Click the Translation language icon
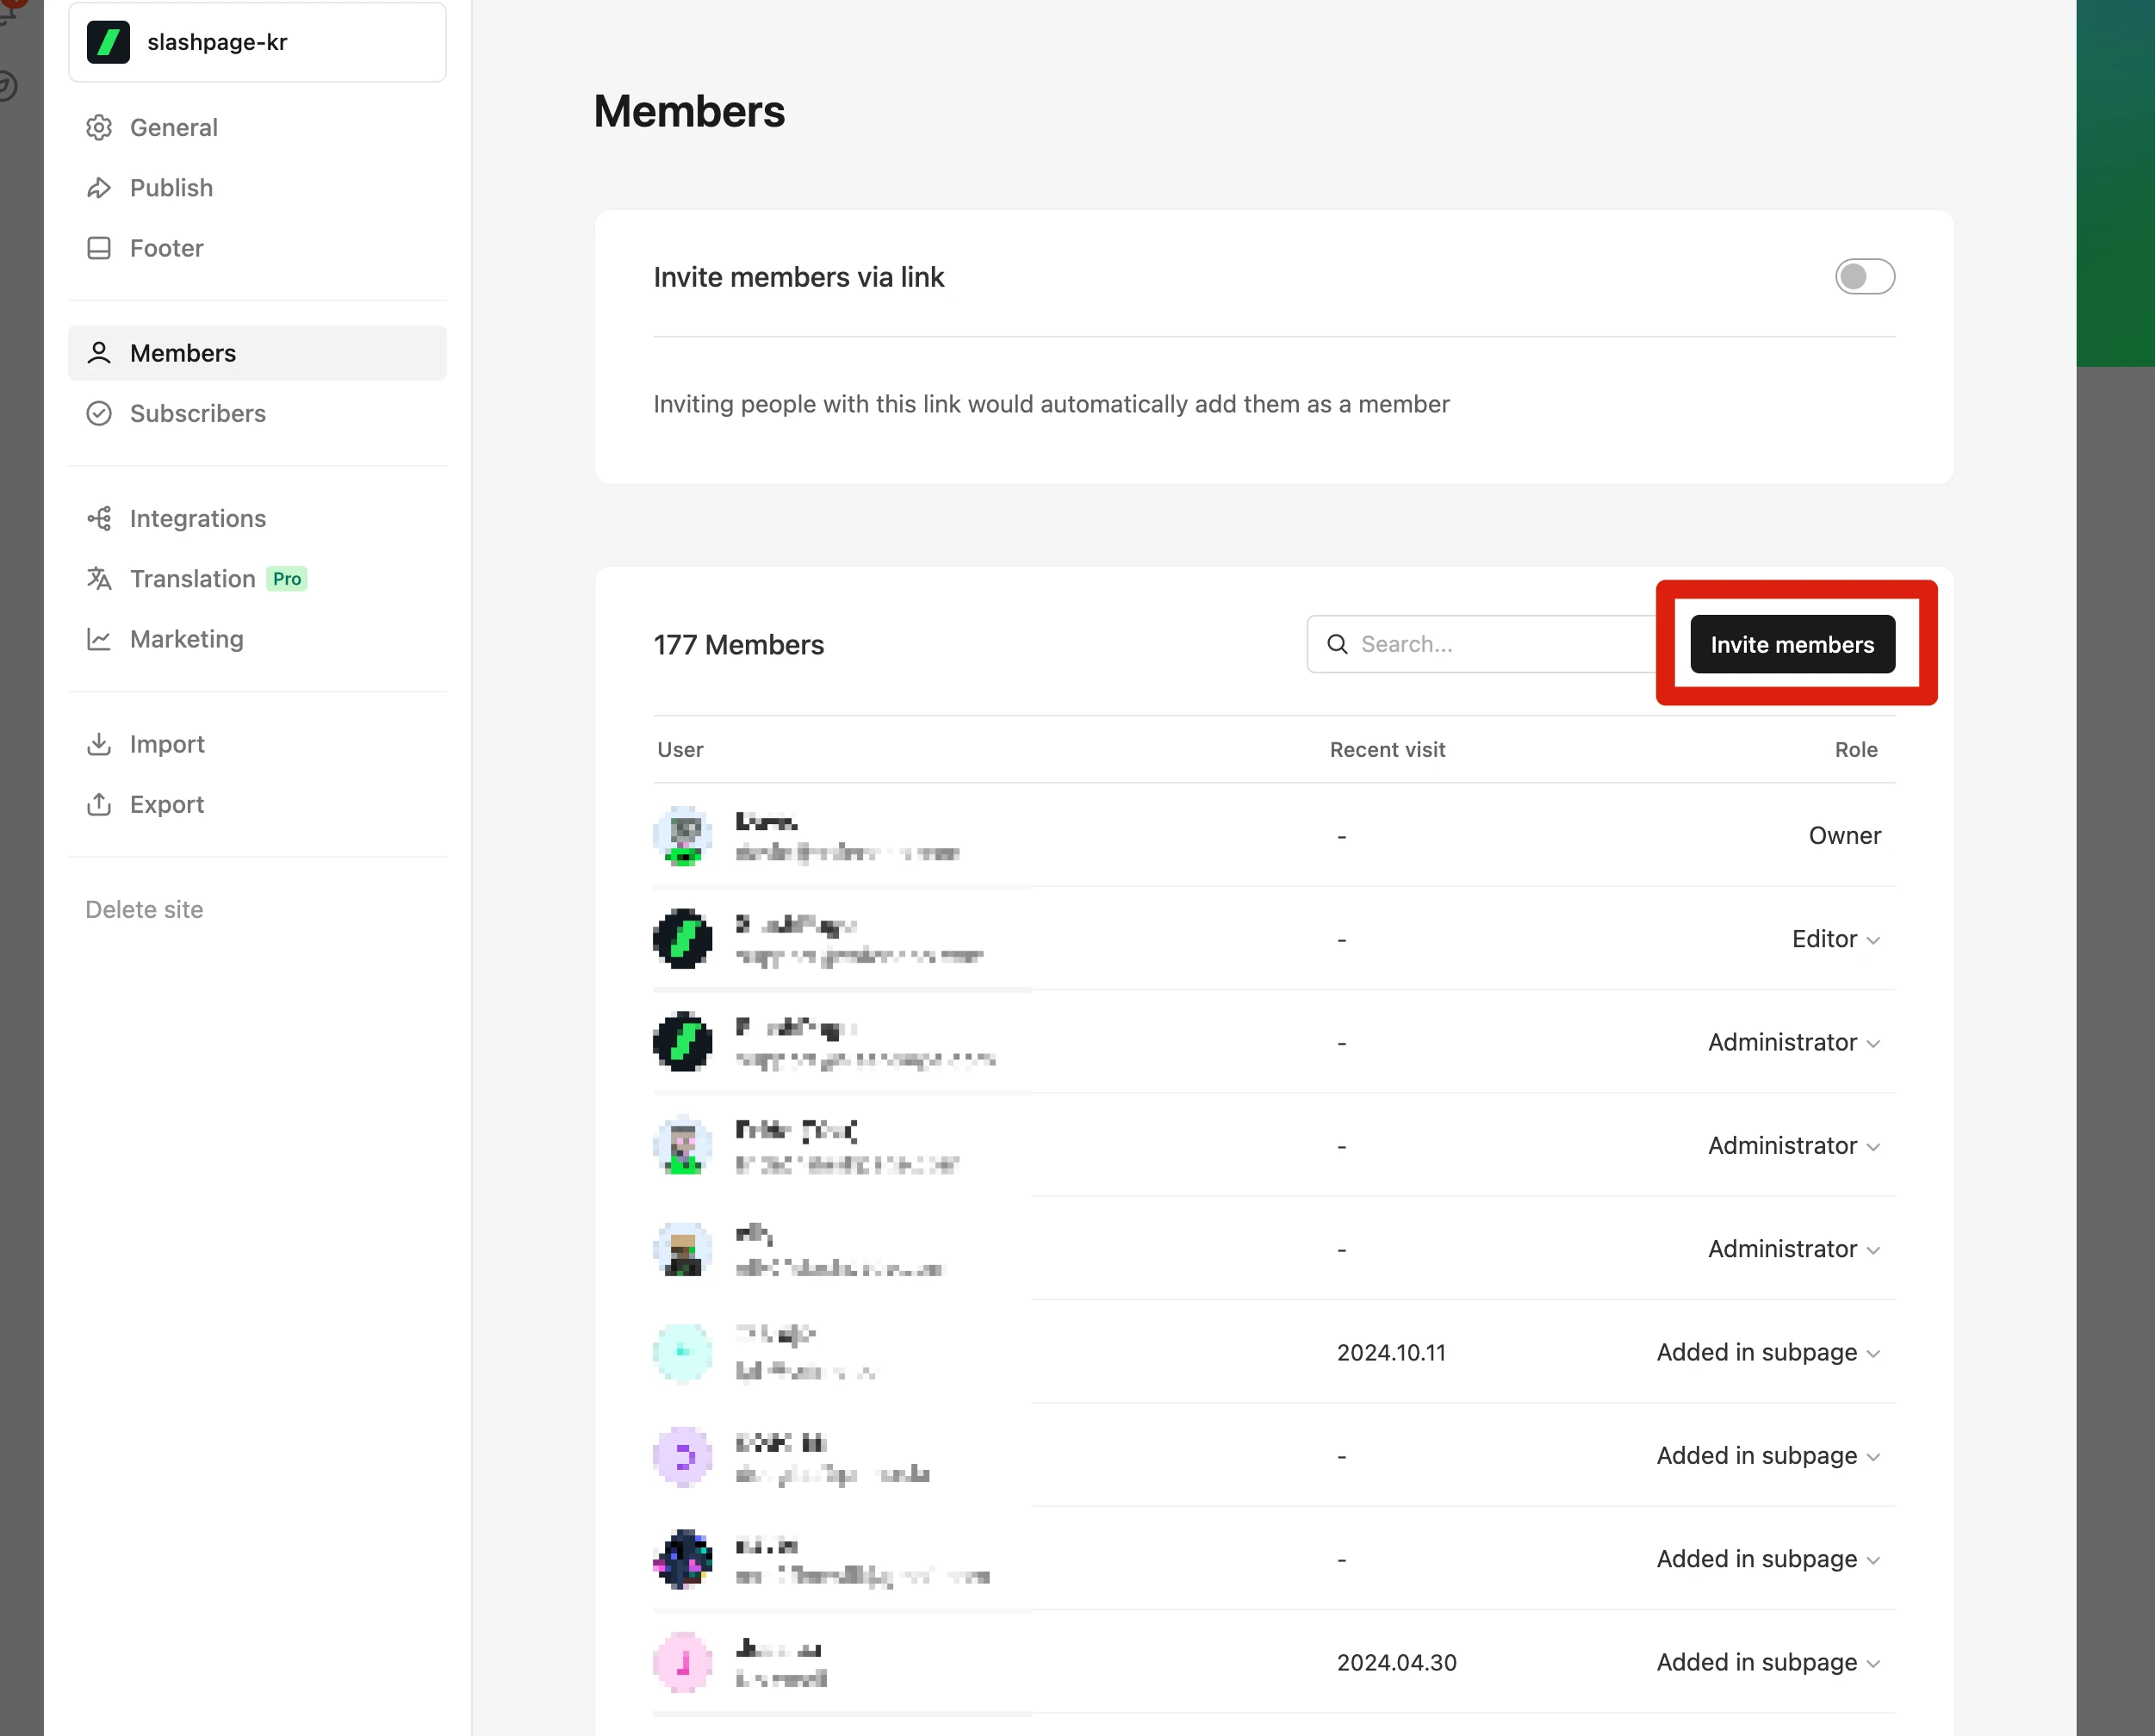Screen dimensions: 2155x1736 coord(99,579)
